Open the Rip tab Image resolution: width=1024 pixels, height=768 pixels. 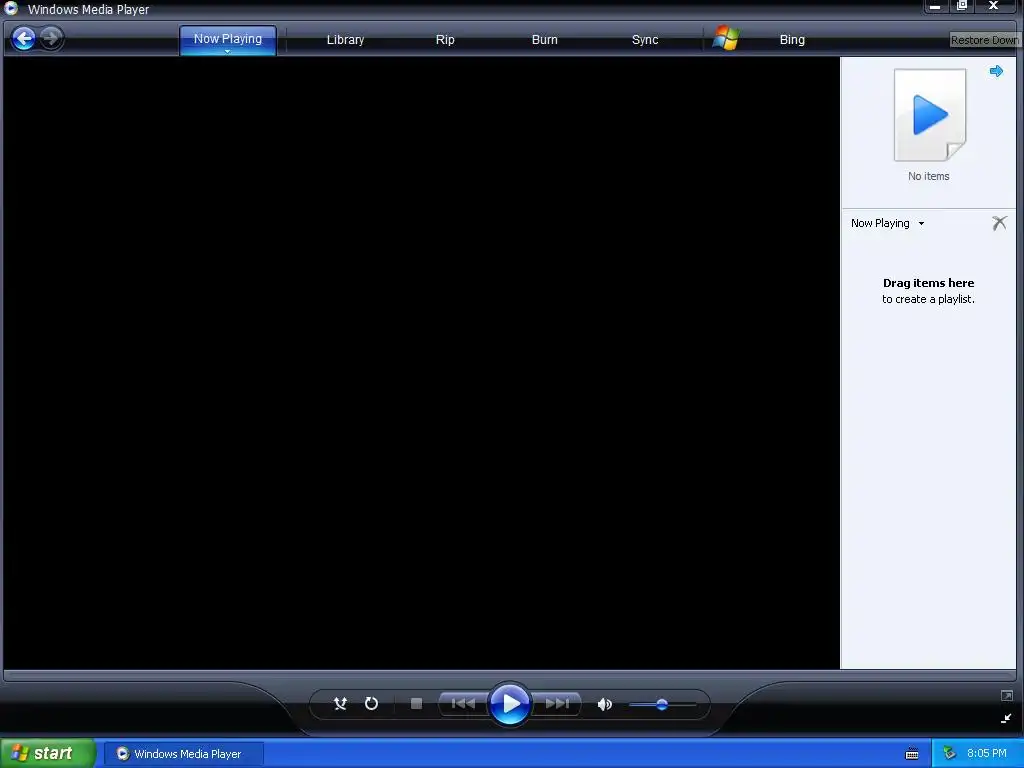click(x=445, y=40)
